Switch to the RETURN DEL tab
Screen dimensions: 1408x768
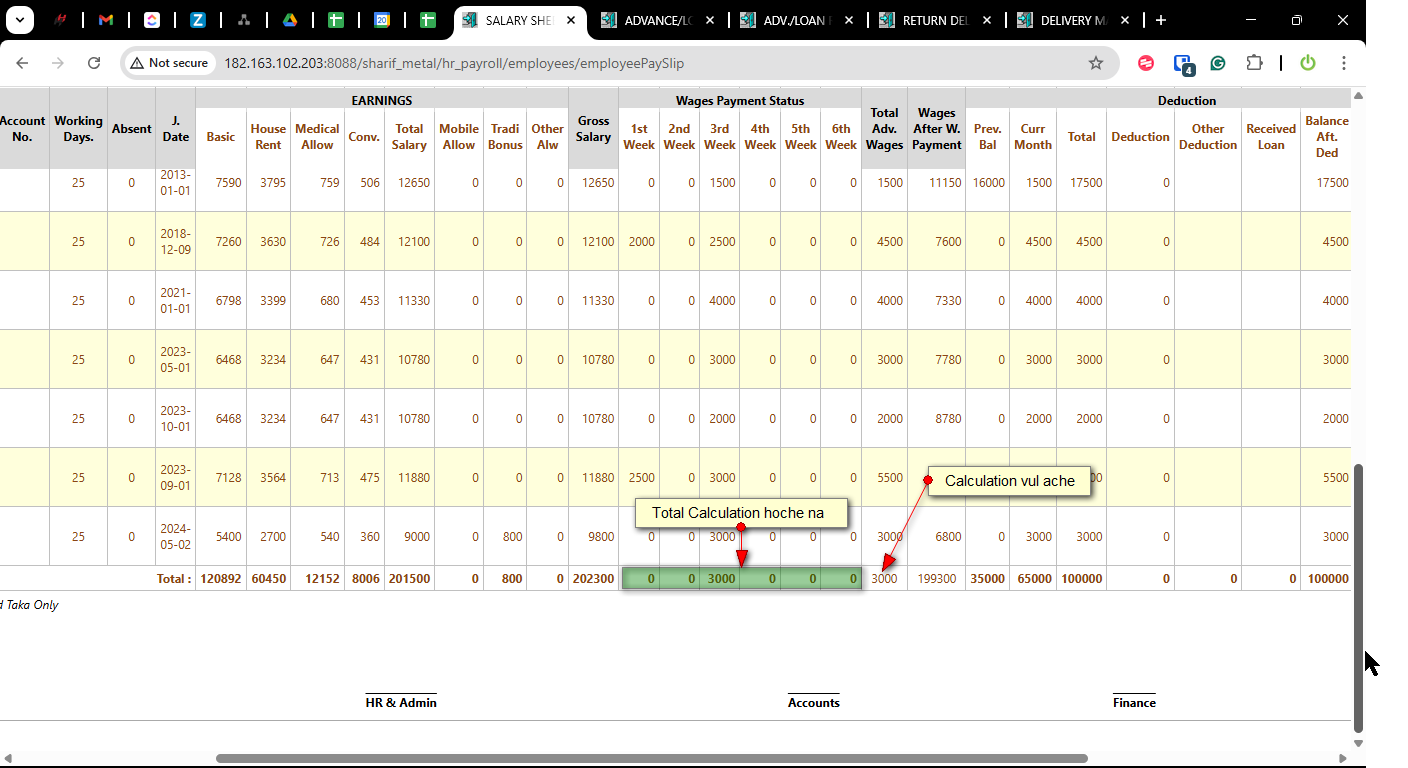[x=936, y=20]
